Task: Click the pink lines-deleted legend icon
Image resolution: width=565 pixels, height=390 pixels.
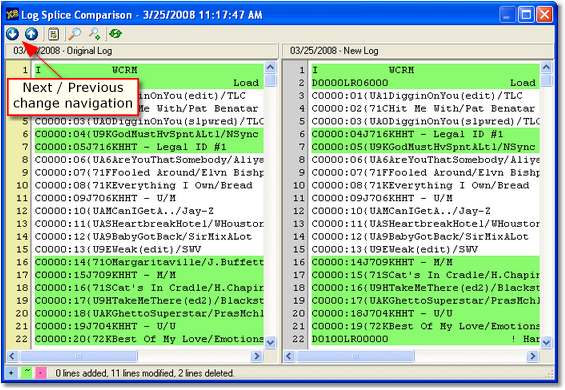Action: [41, 373]
